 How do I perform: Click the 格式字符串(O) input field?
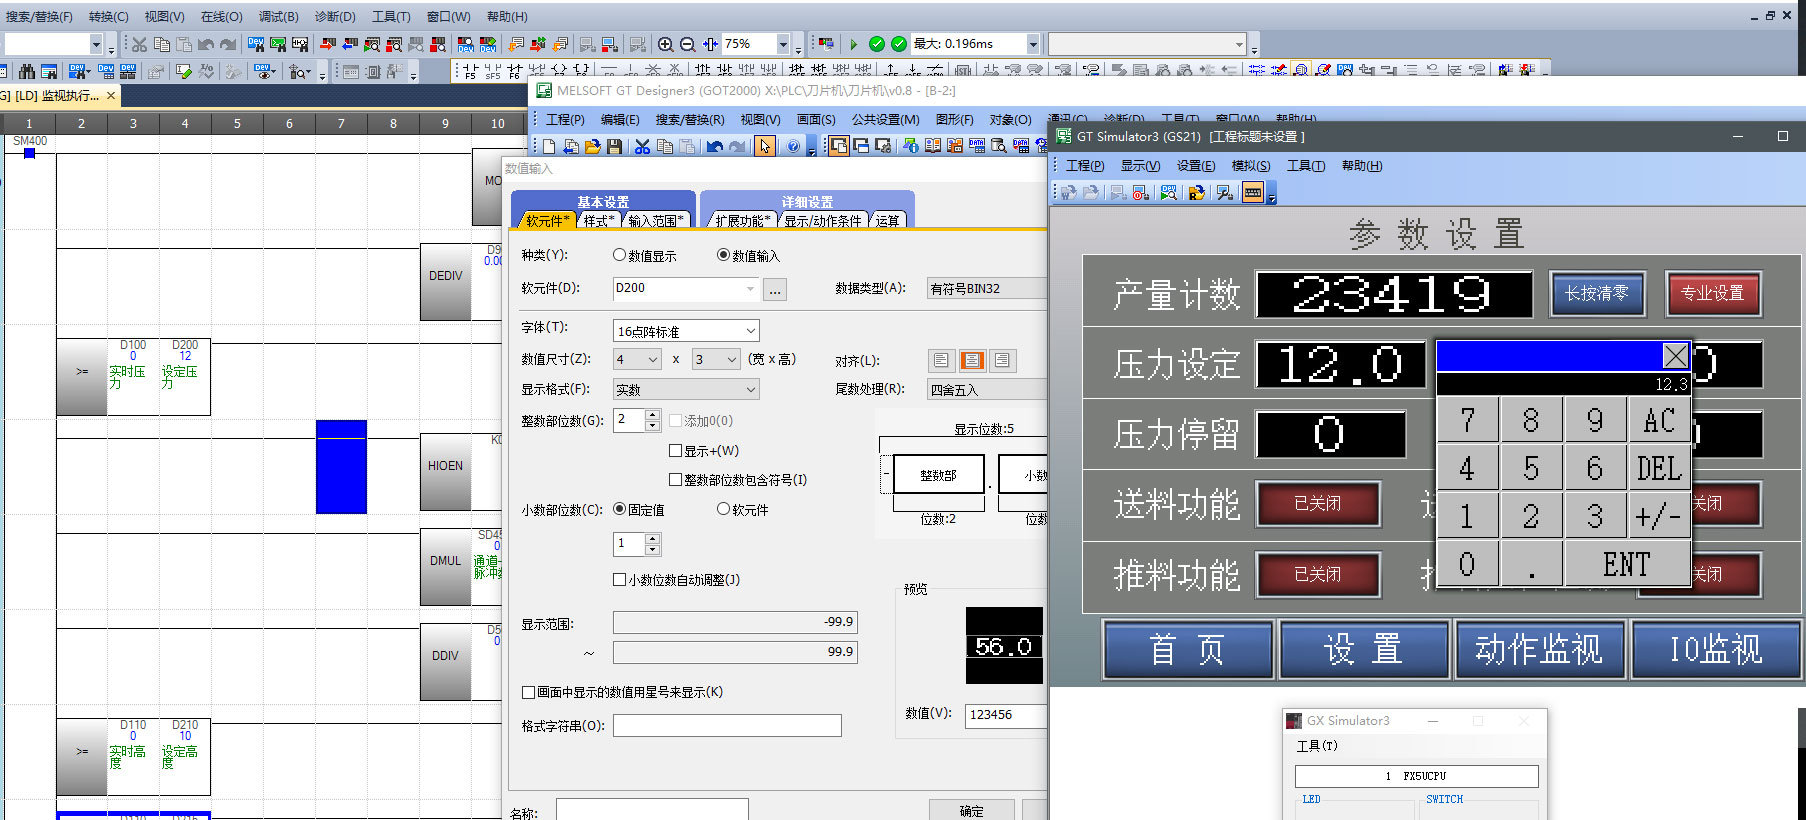click(726, 726)
